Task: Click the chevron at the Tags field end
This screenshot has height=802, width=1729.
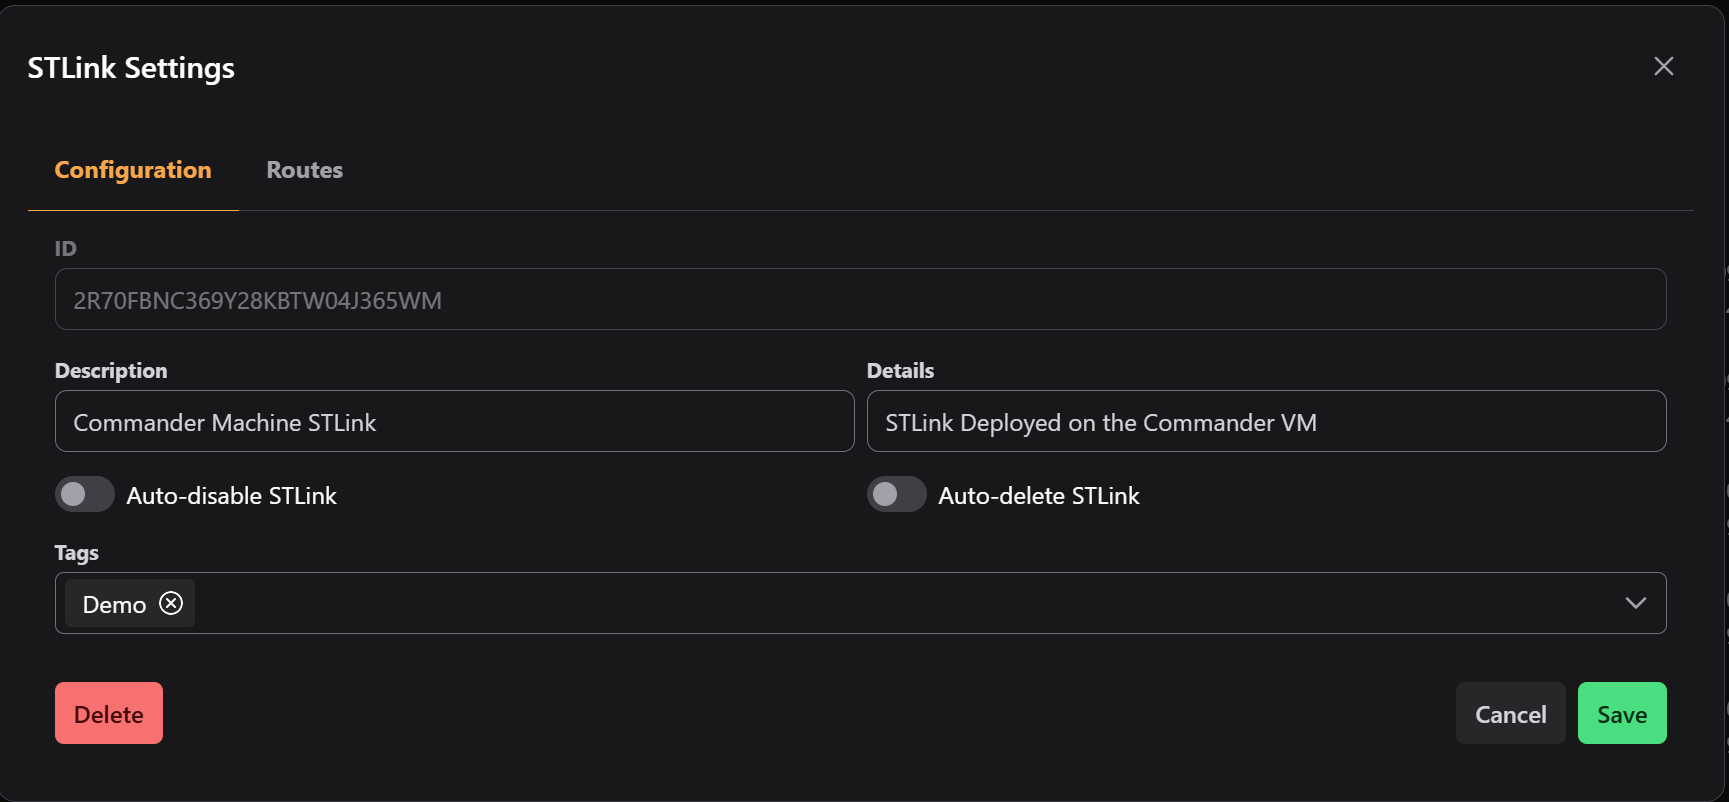Action: click(1636, 603)
